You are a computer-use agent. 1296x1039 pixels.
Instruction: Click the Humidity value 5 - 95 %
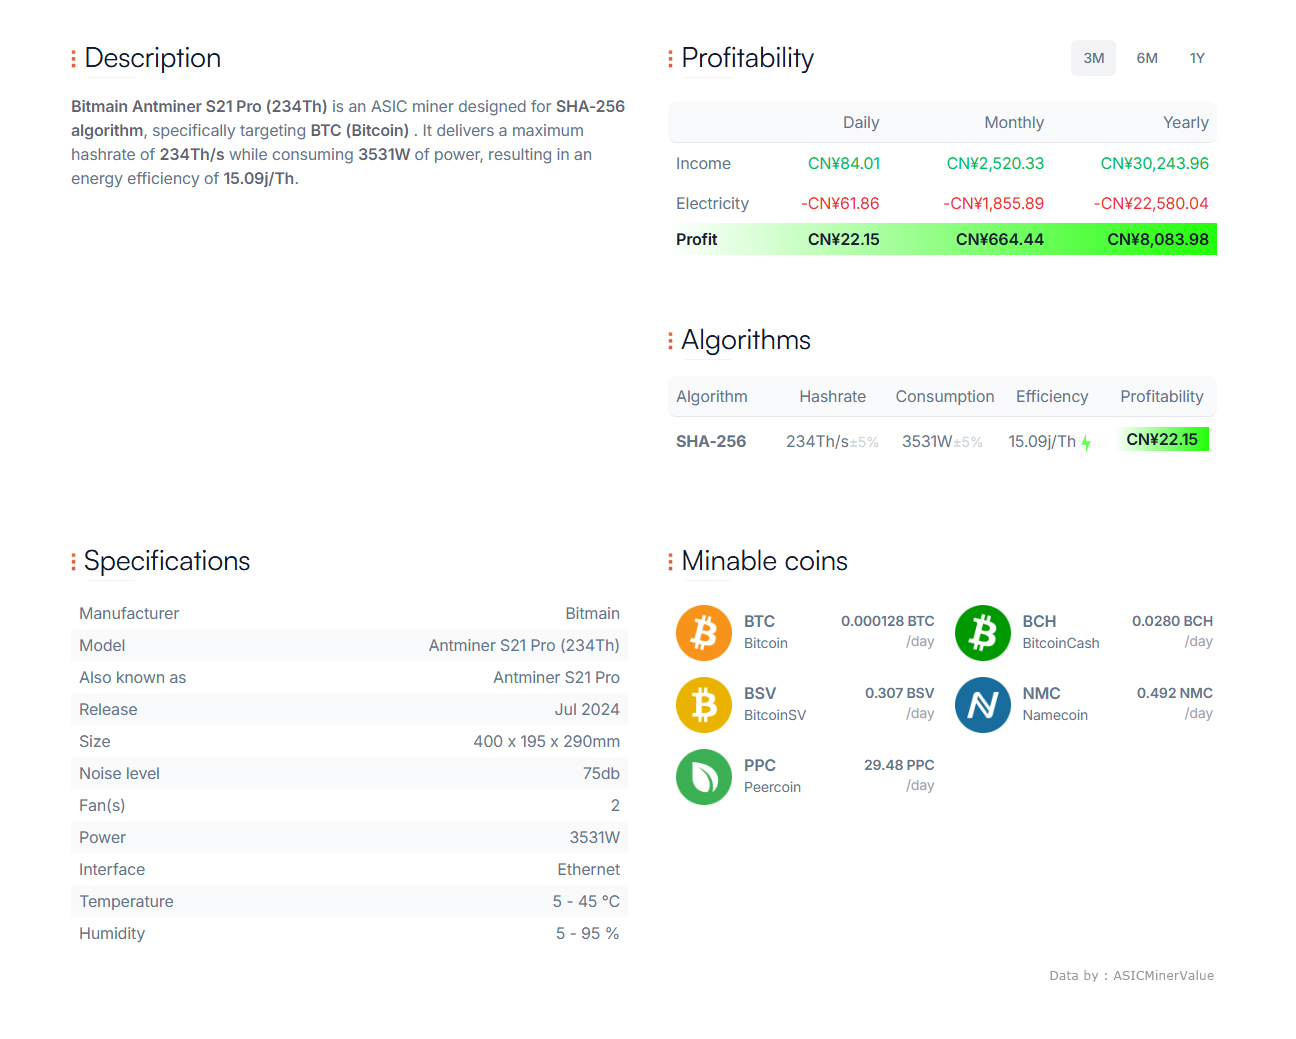coord(588,933)
